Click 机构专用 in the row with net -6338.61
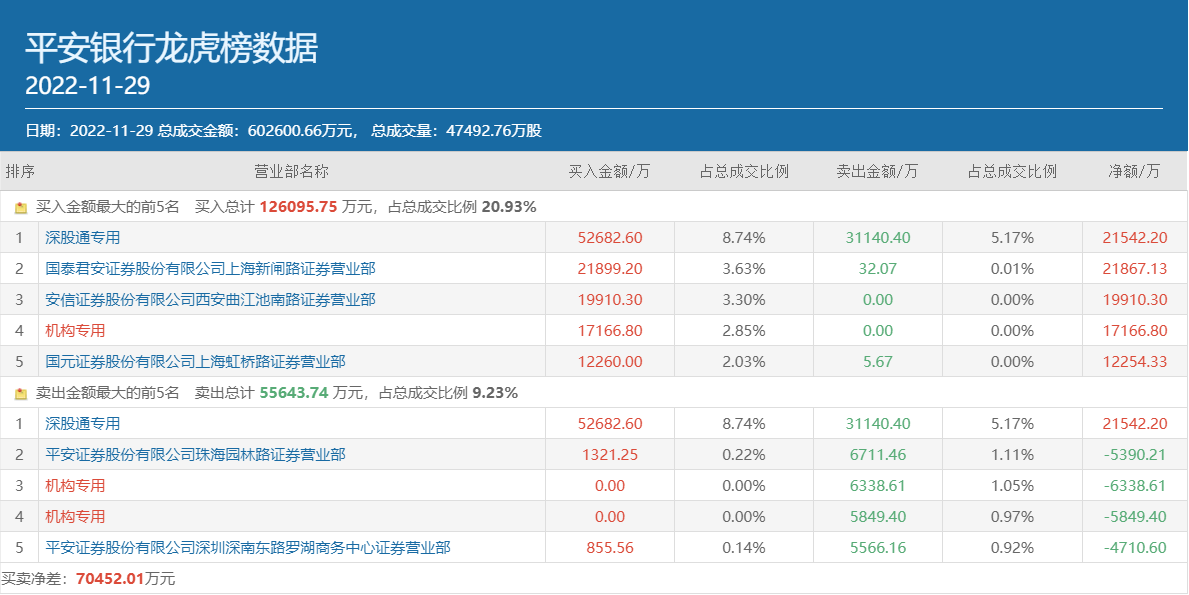This screenshot has height=595, width=1189. (x=75, y=486)
